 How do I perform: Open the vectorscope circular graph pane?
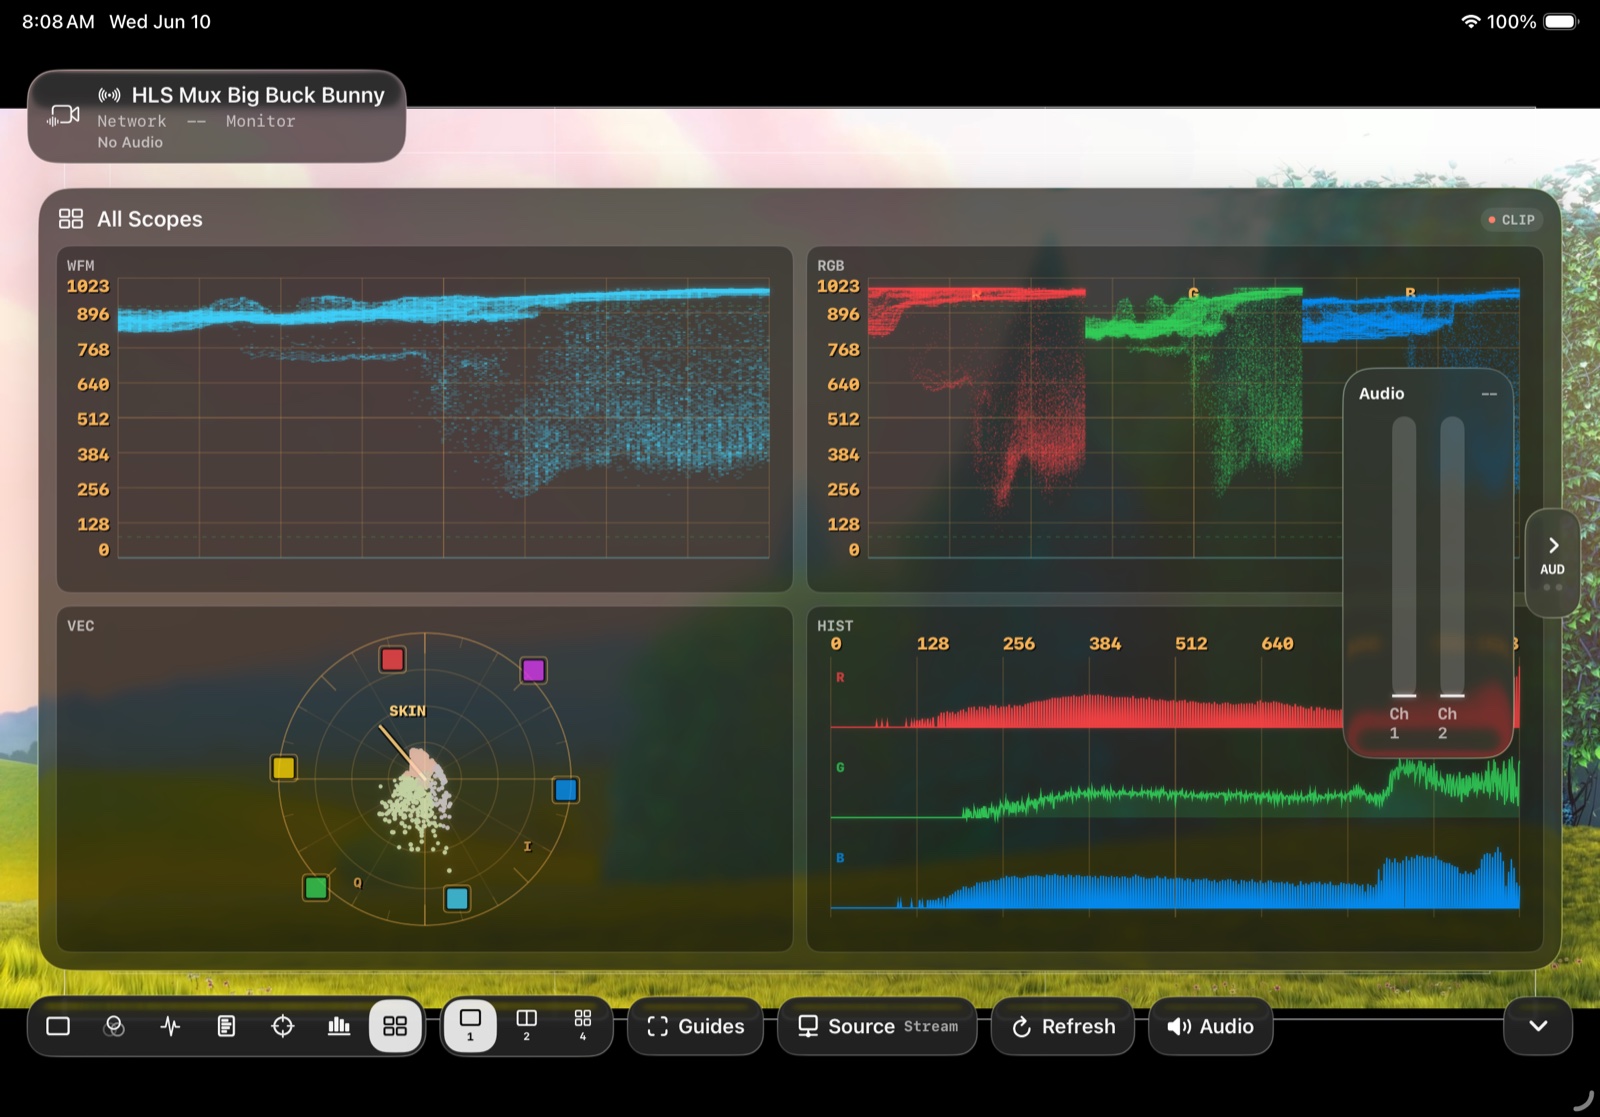[x=425, y=779]
